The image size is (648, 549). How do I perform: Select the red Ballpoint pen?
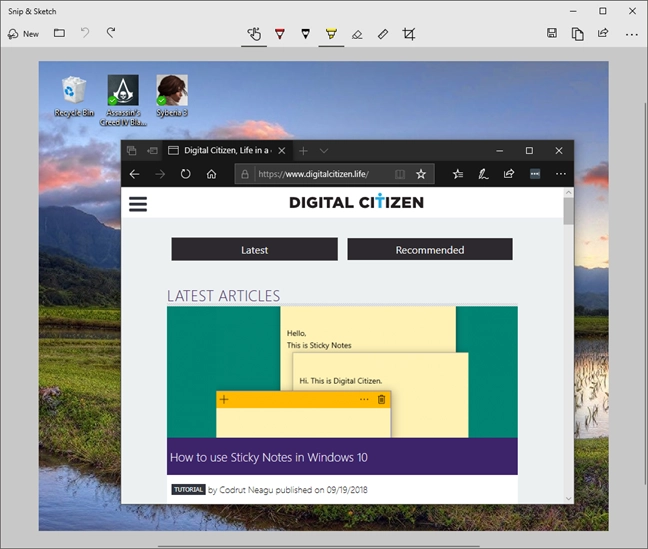[x=280, y=34]
